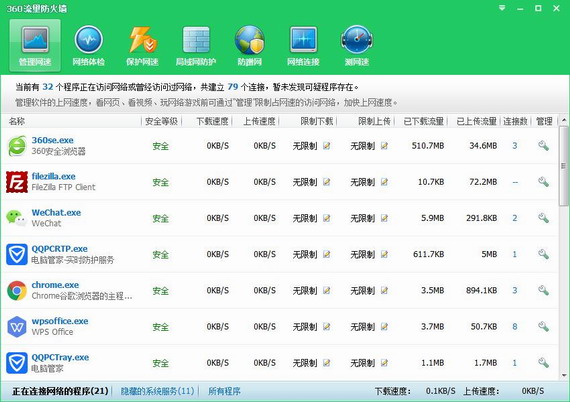Image resolution: width=570 pixels, height=402 pixels.
Task: Click scrollbar up arrow in program list
Action: (x=564, y=120)
